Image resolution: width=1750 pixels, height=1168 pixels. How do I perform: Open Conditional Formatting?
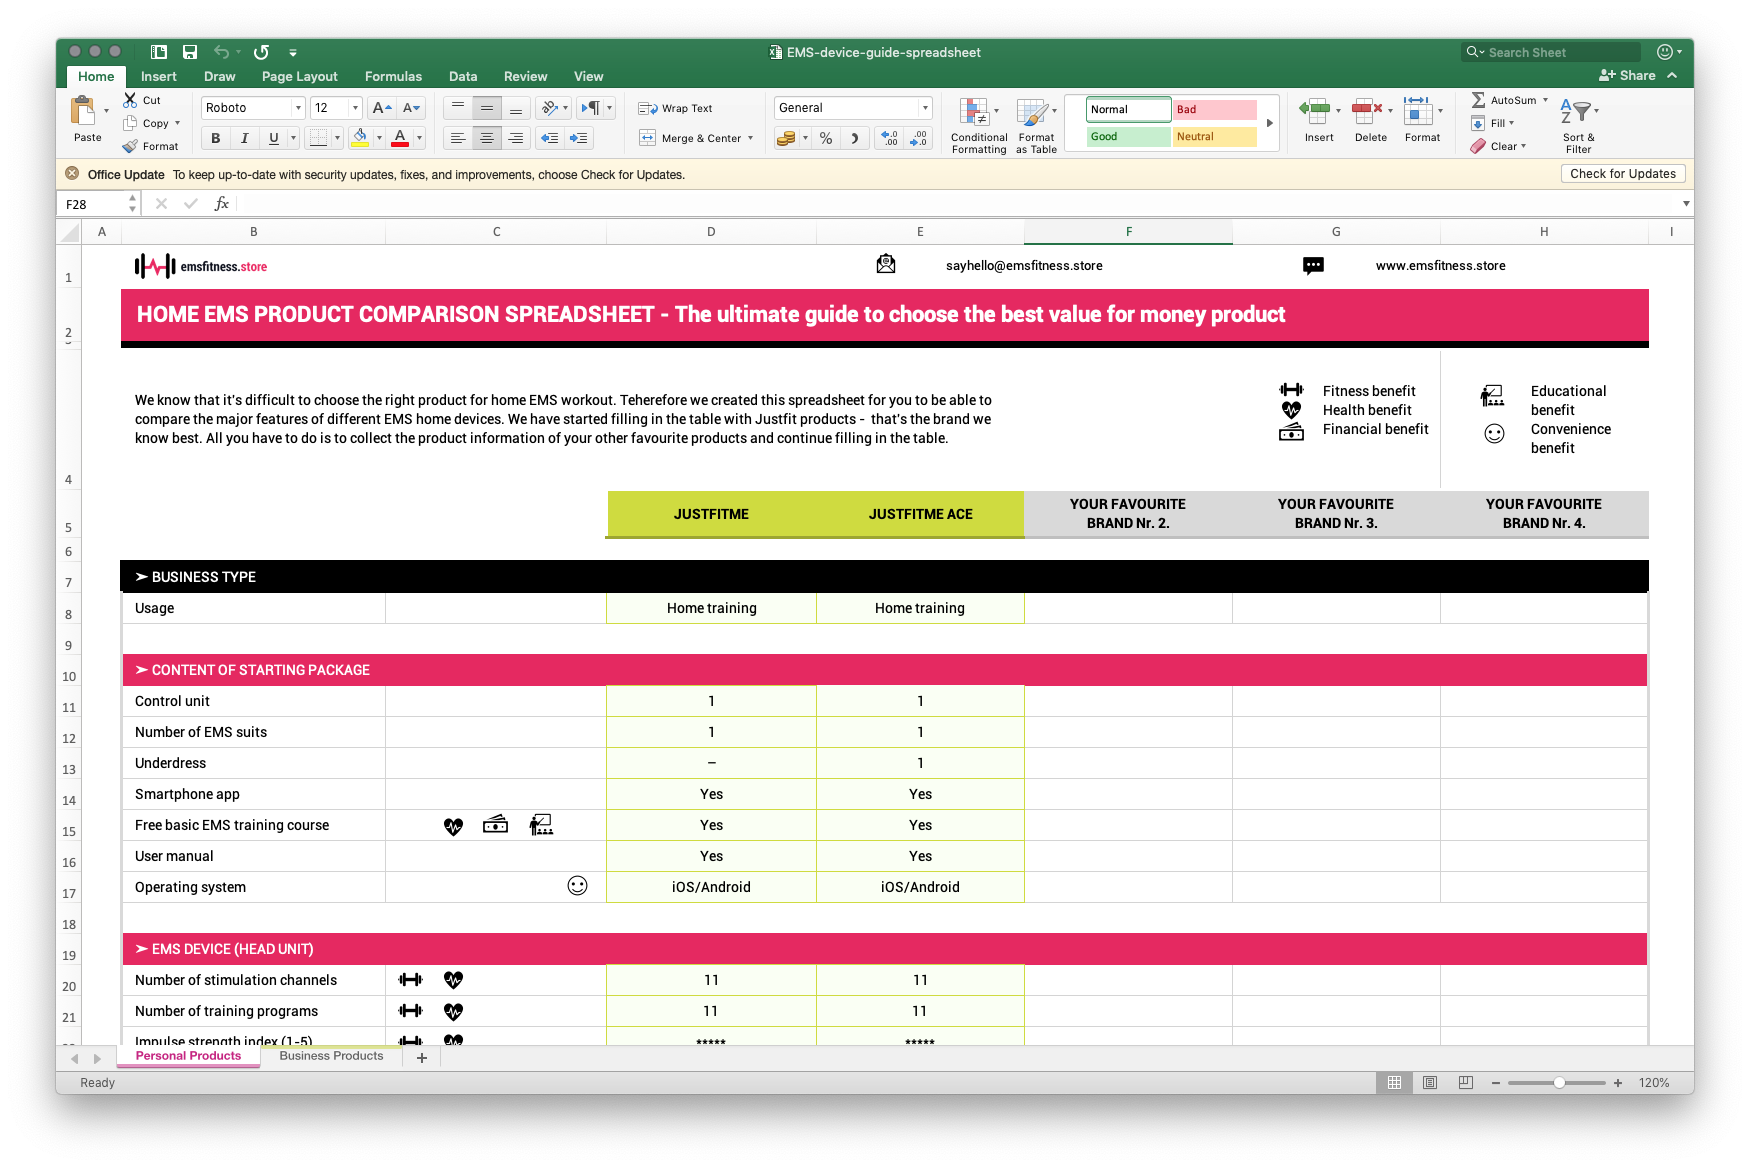click(978, 125)
